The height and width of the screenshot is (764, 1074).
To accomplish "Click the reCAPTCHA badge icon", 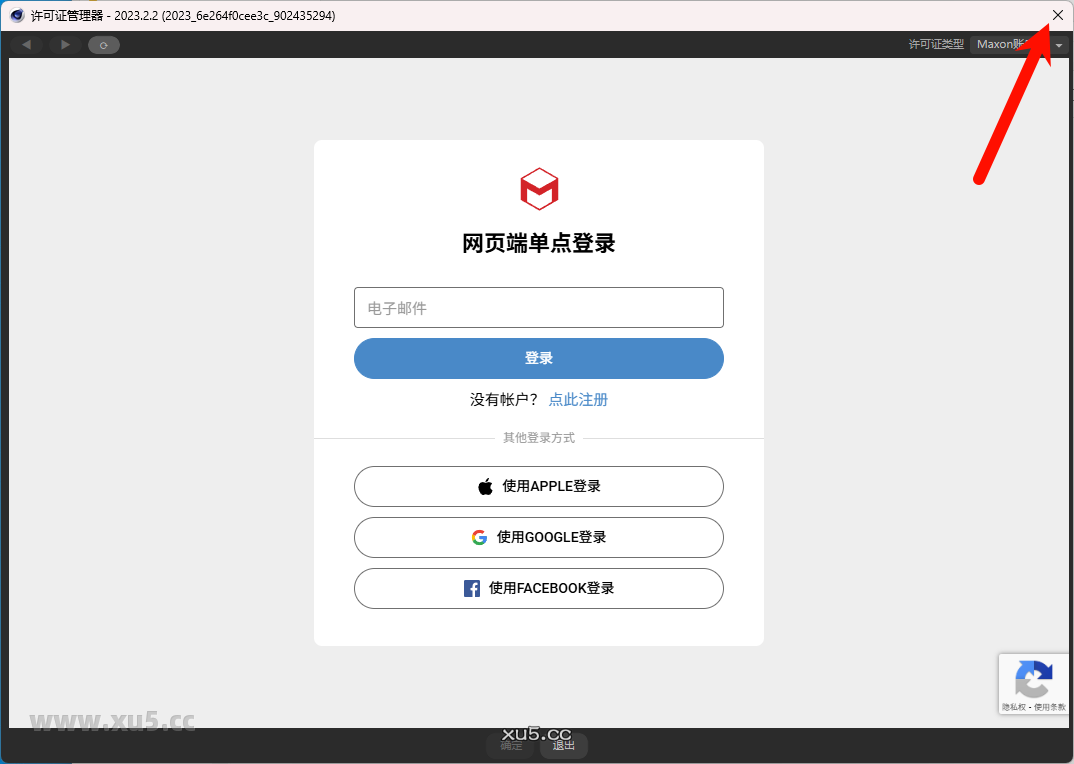I will tap(1034, 680).
